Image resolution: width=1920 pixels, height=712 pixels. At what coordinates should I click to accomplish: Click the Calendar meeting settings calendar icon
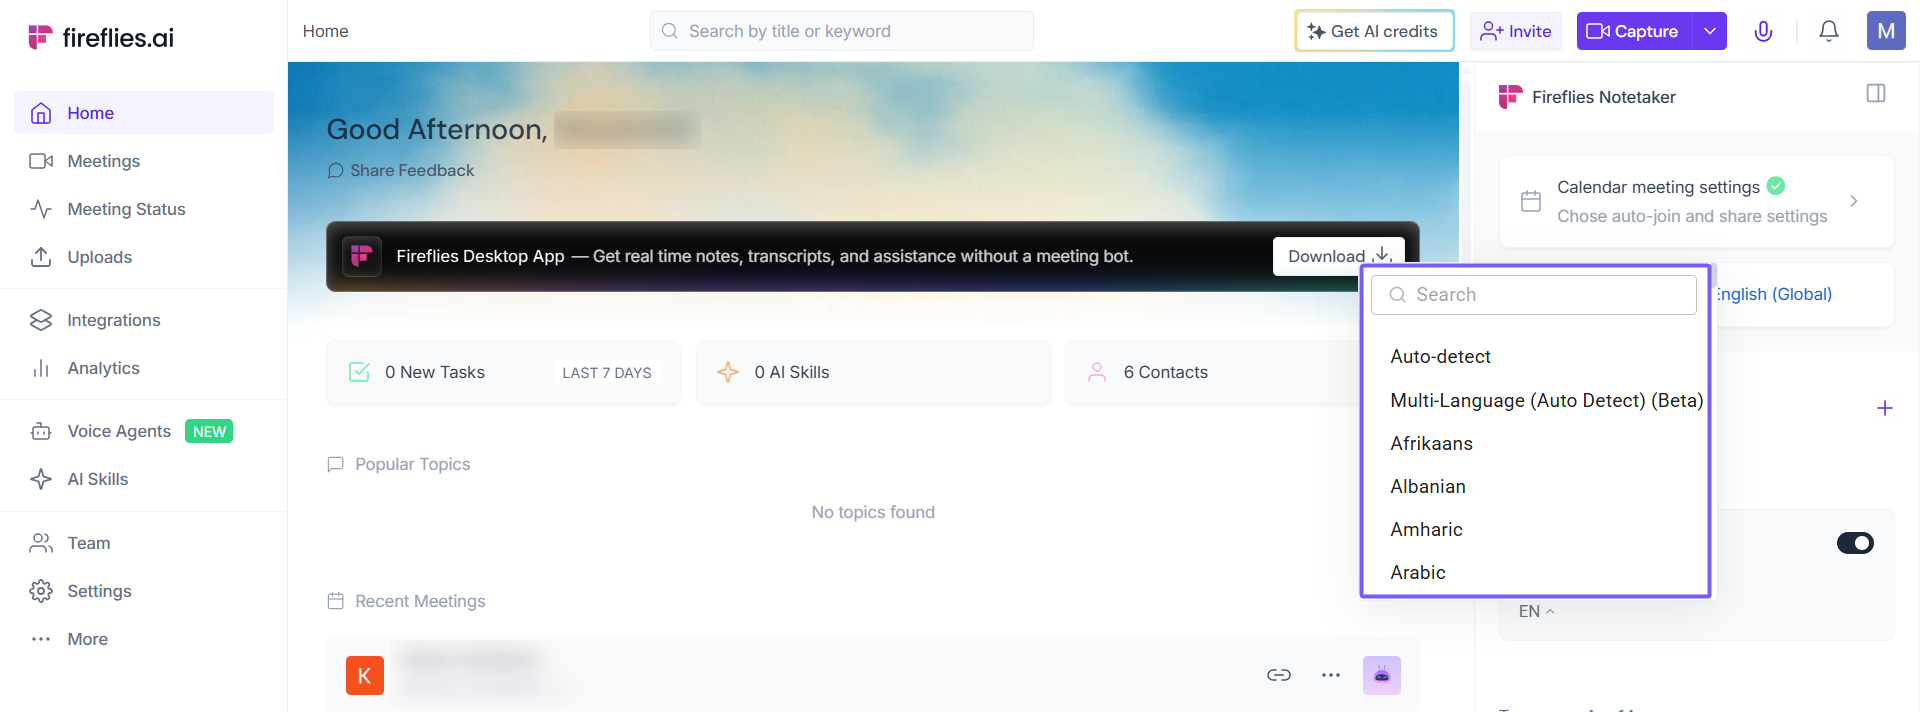pos(1531,201)
